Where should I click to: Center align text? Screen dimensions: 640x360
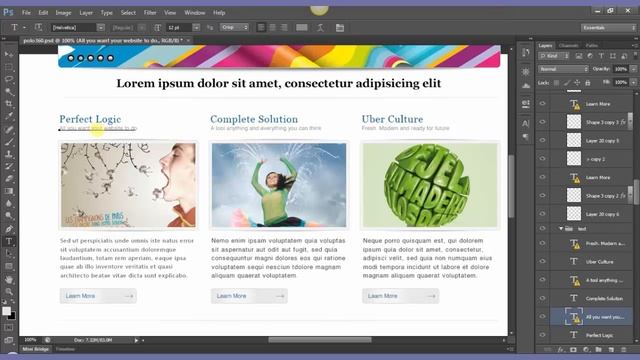point(273,27)
